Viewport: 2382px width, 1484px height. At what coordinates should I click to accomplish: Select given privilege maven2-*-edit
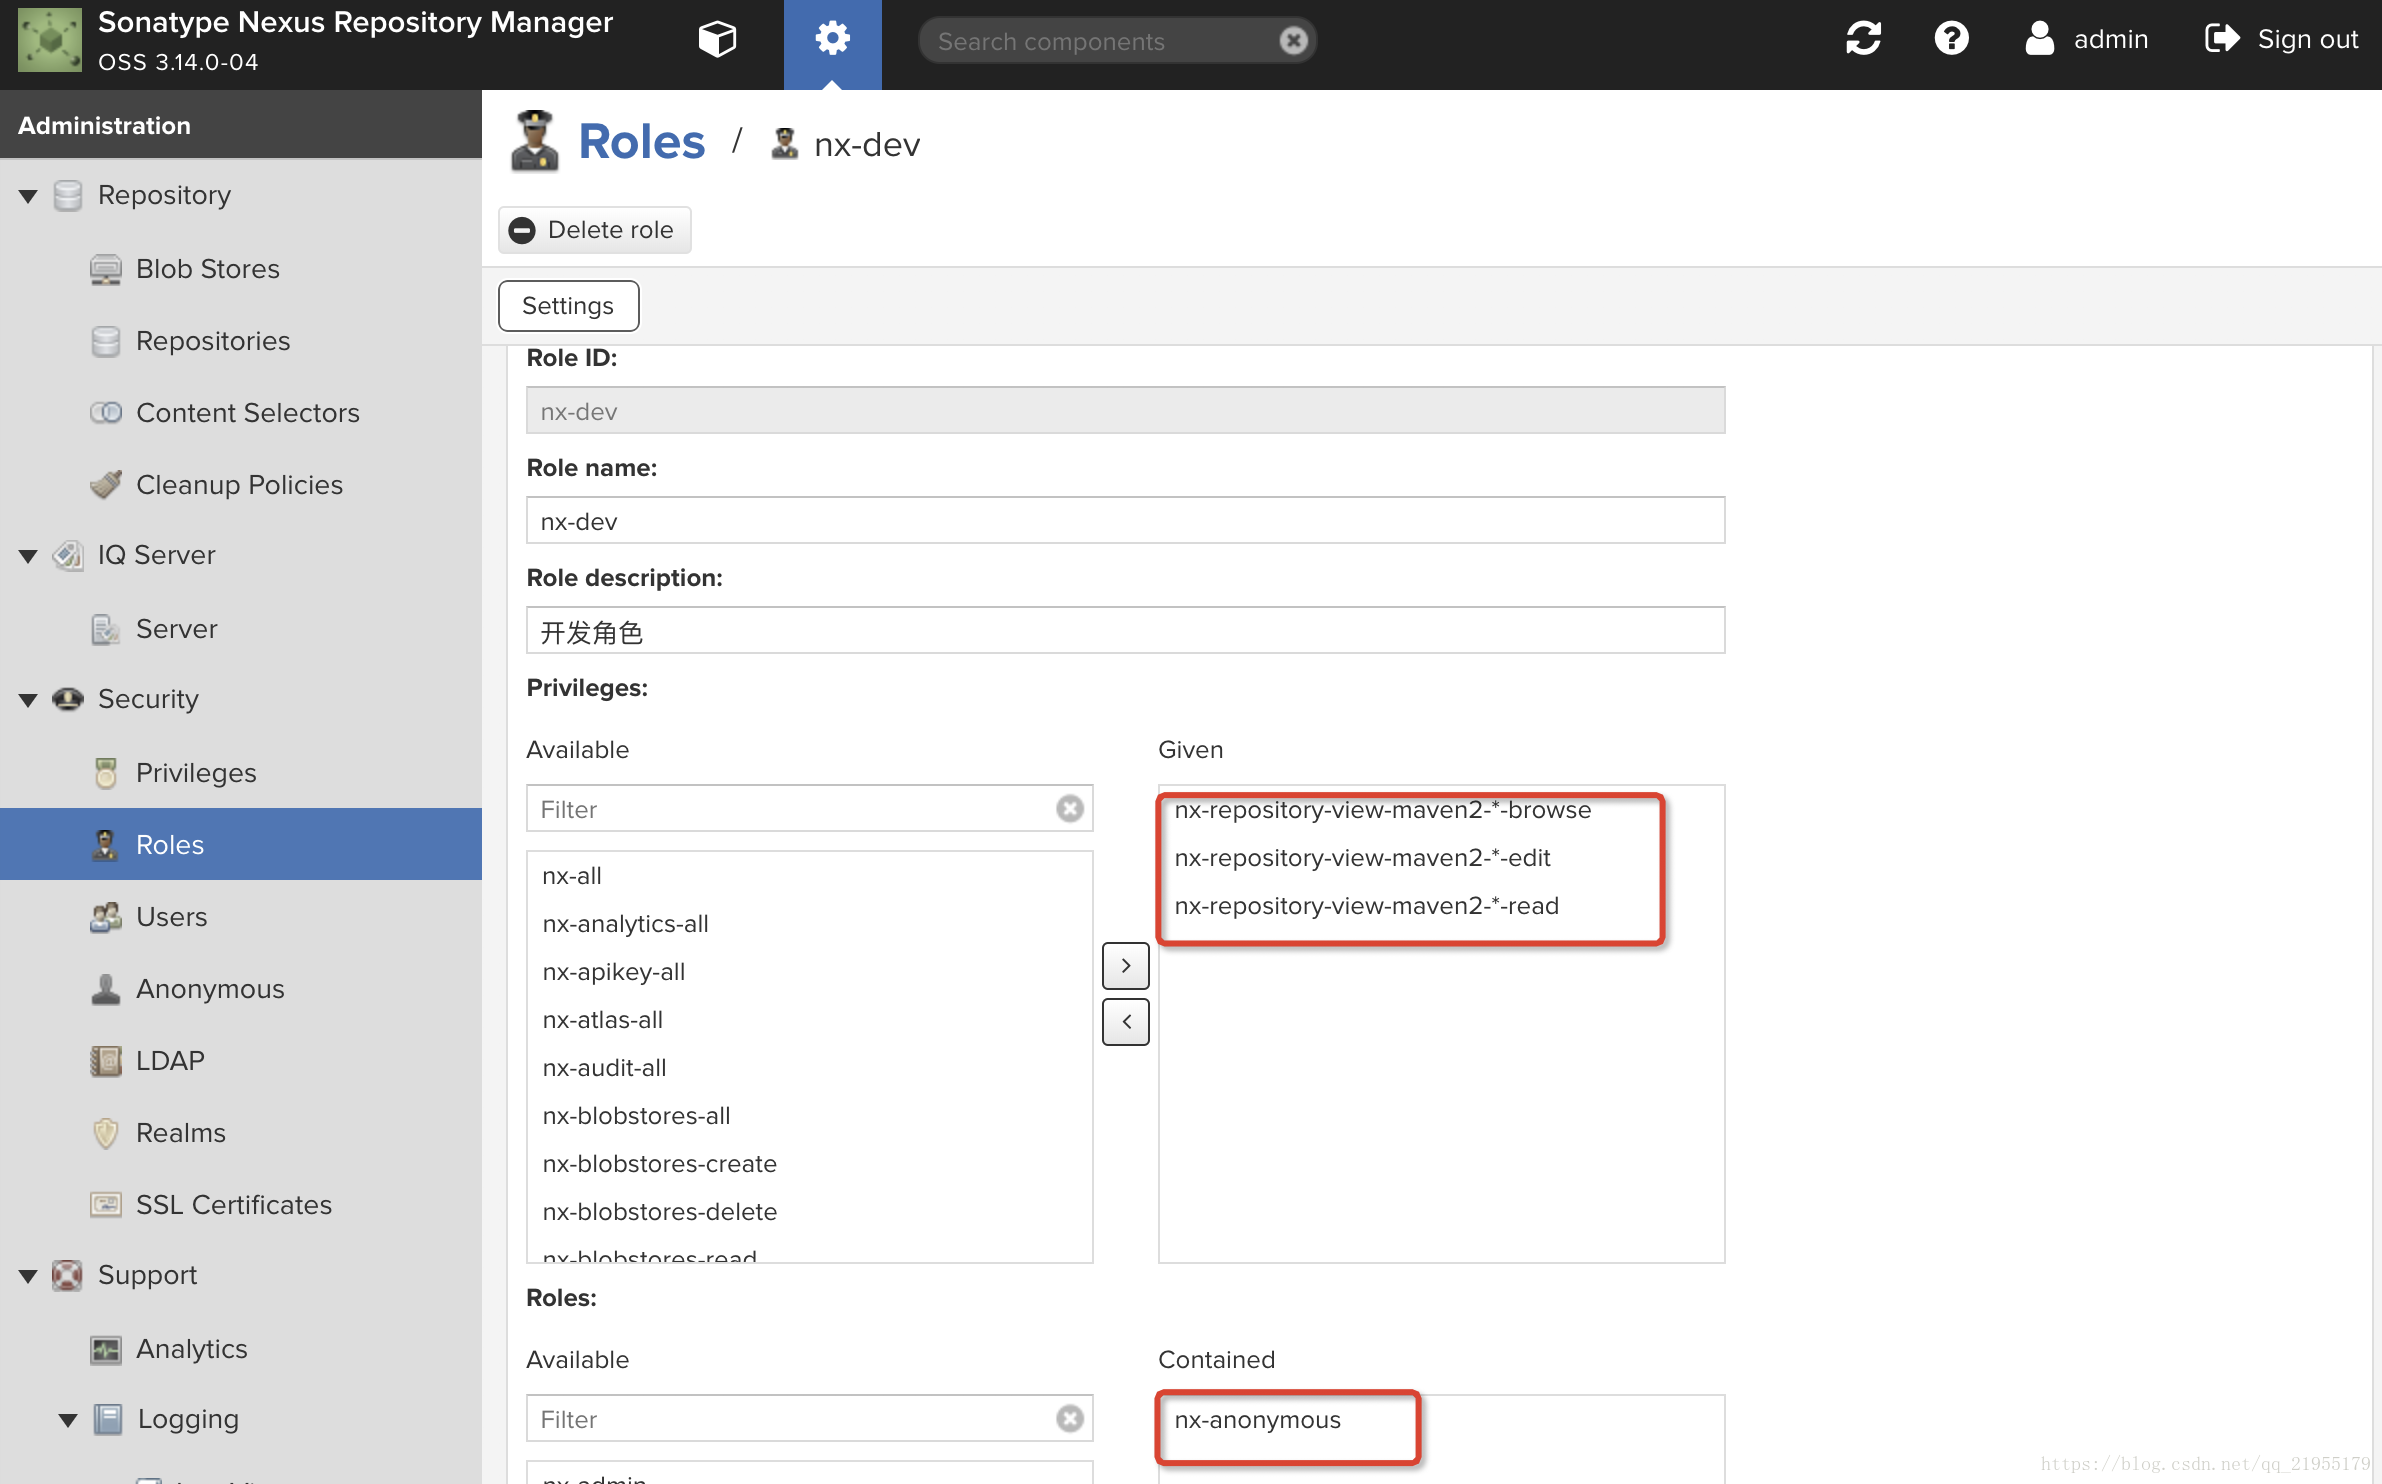tap(1362, 858)
